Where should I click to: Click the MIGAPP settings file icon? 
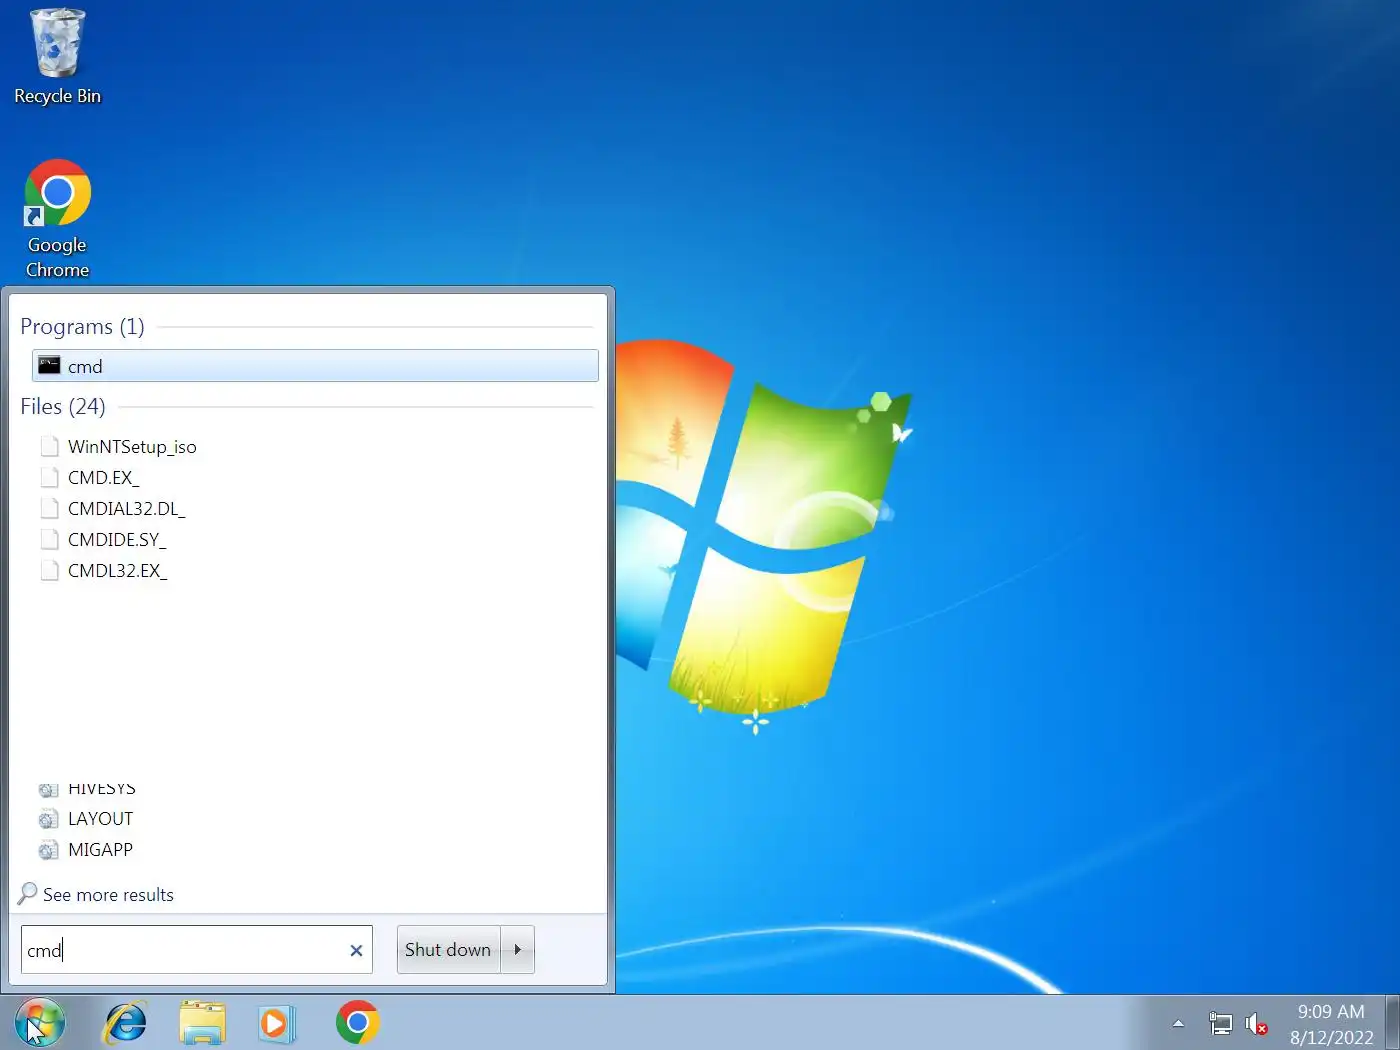[x=48, y=850]
